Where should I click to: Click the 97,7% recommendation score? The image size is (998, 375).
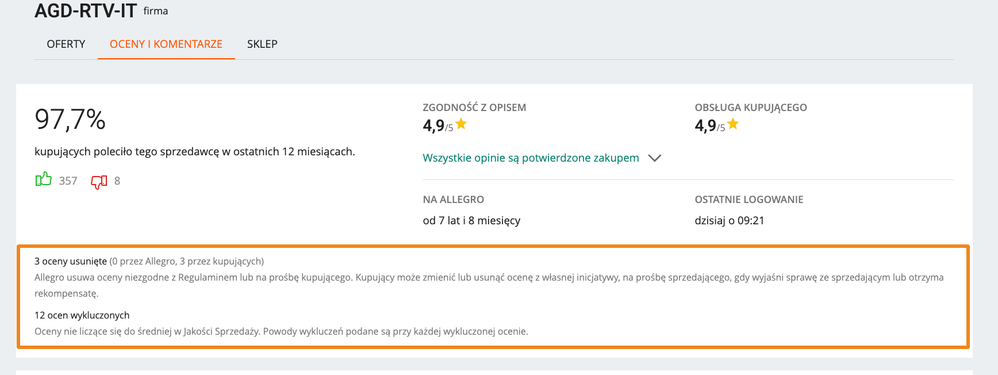(70, 120)
